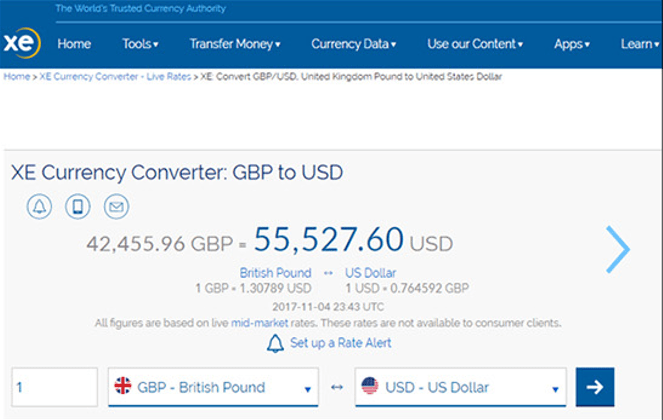Swap currencies with the arrows between dropdowns

click(337, 387)
